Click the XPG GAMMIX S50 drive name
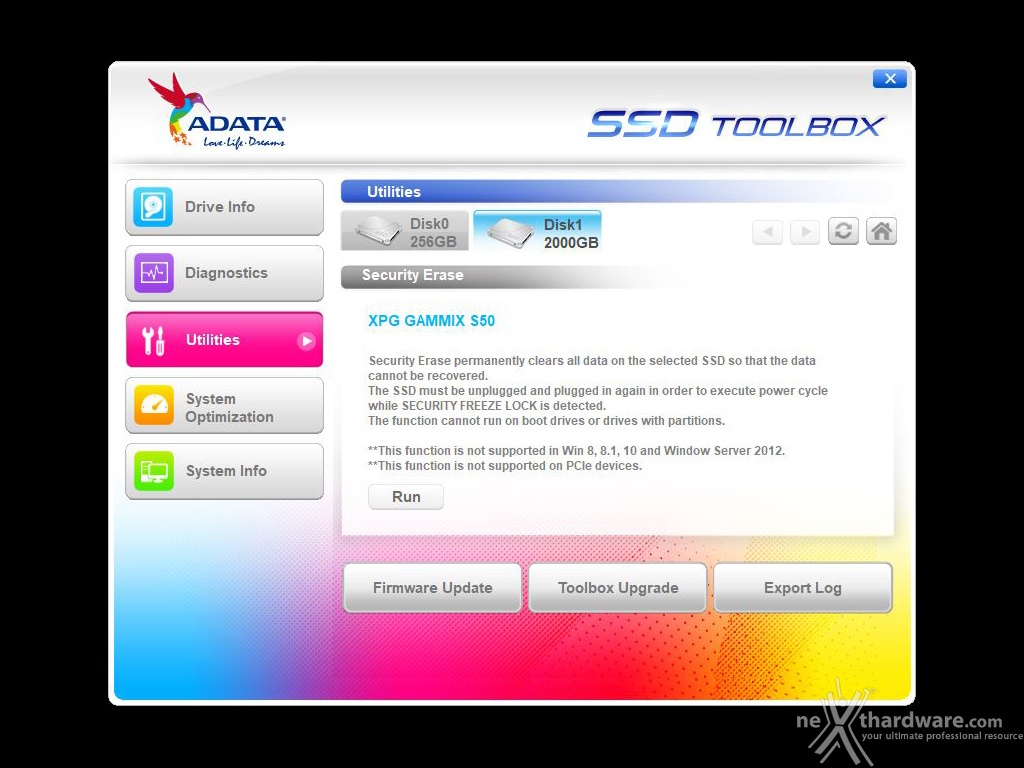This screenshot has width=1024, height=768. [x=432, y=321]
